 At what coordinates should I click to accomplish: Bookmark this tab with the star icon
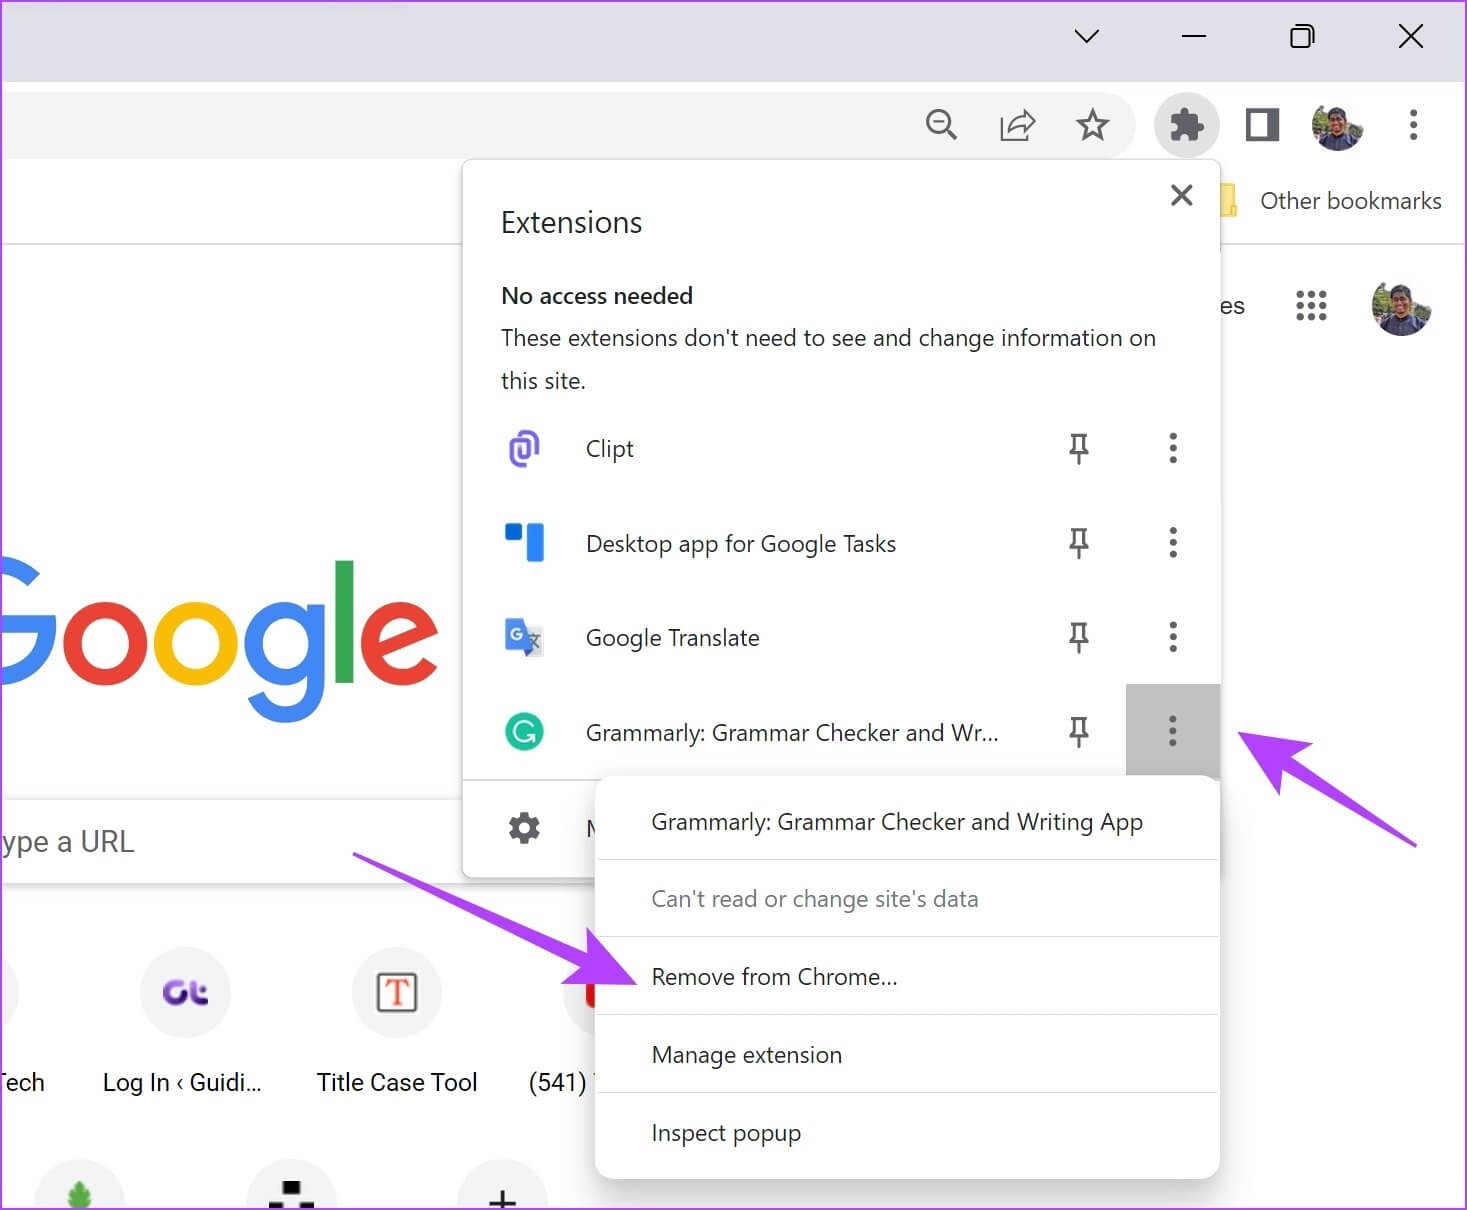point(1092,125)
